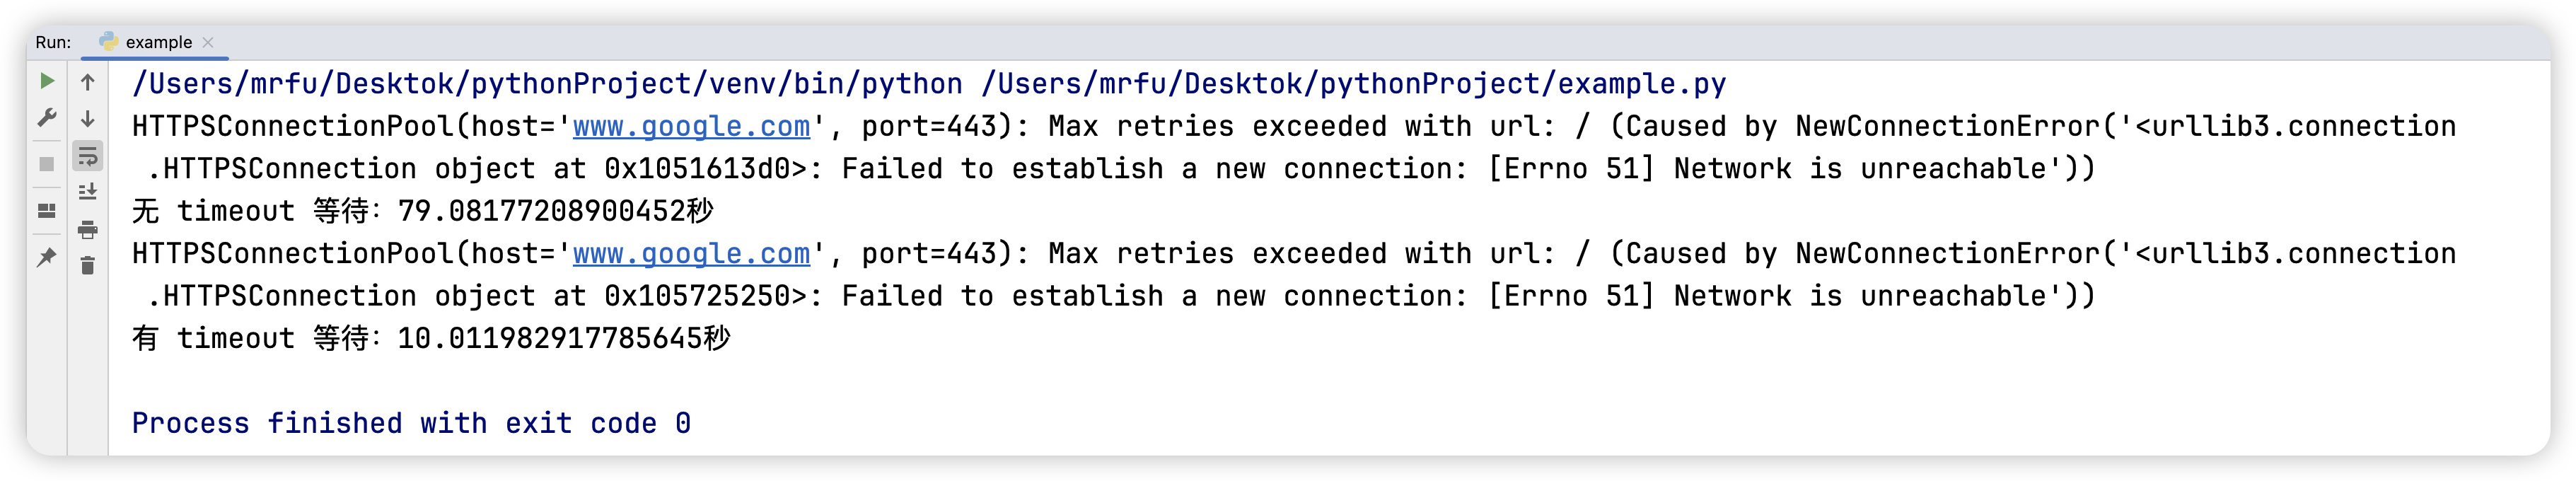Close the example run tab
Viewport: 2576px width, 481px height.
208,42
